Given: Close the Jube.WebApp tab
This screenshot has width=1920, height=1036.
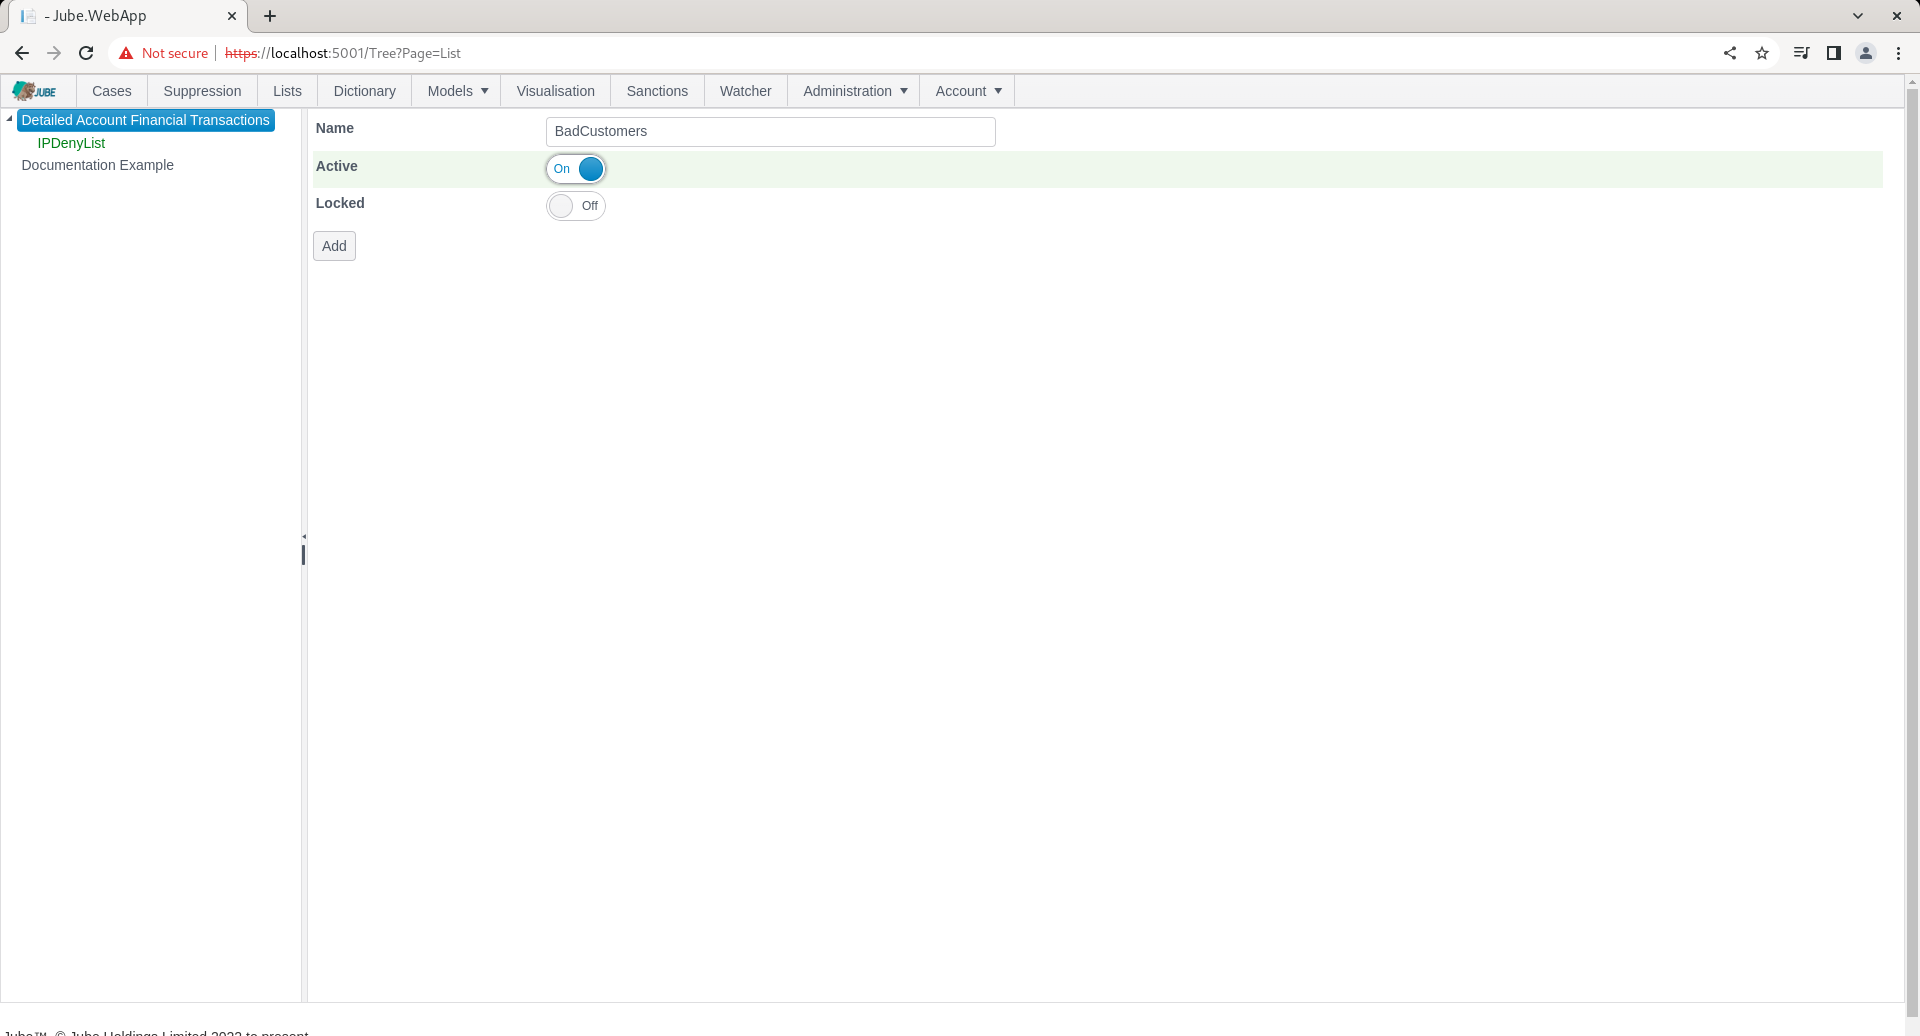Looking at the screenshot, I should (232, 16).
